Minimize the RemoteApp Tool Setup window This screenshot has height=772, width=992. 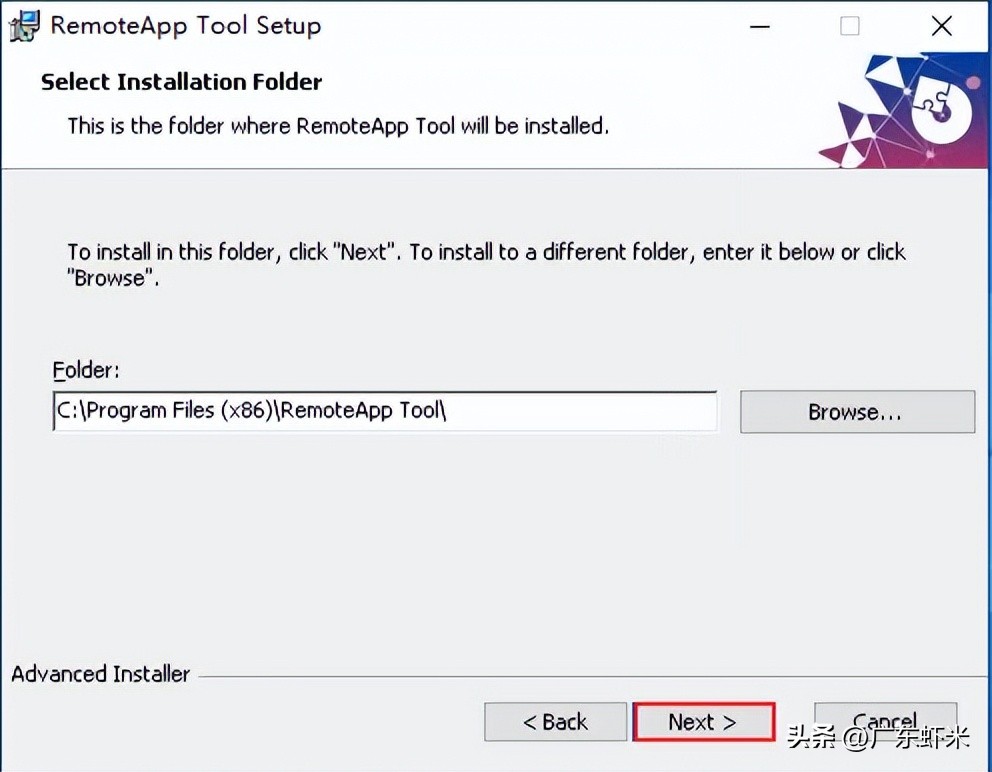pyautogui.click(x=760, y=27)
